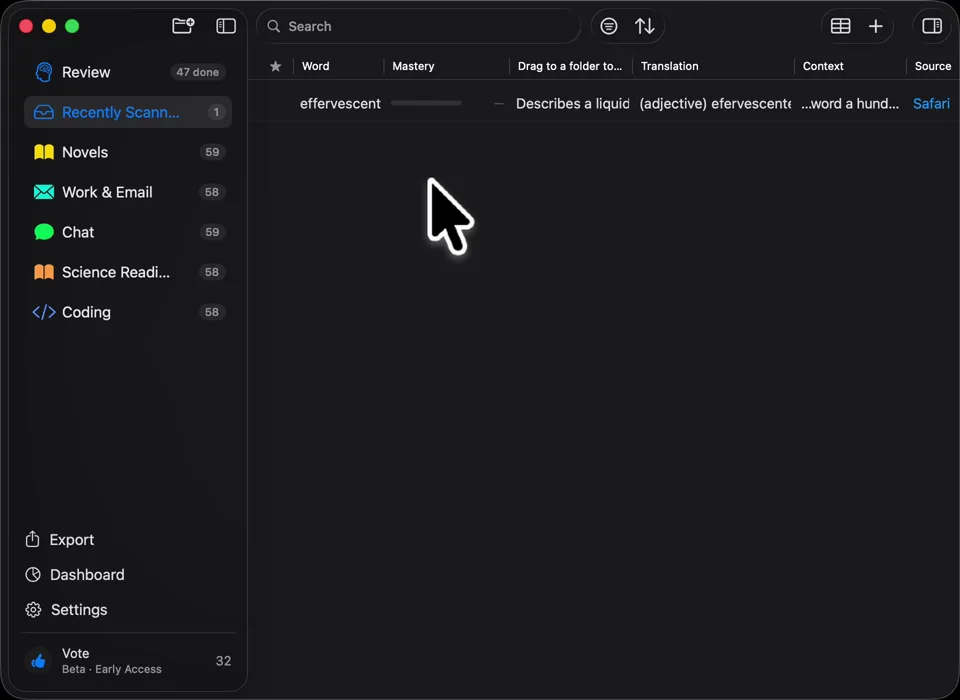Select the Recently Scanned folder
This screenshot has height=700, width=960.
[x=128, y=112]
